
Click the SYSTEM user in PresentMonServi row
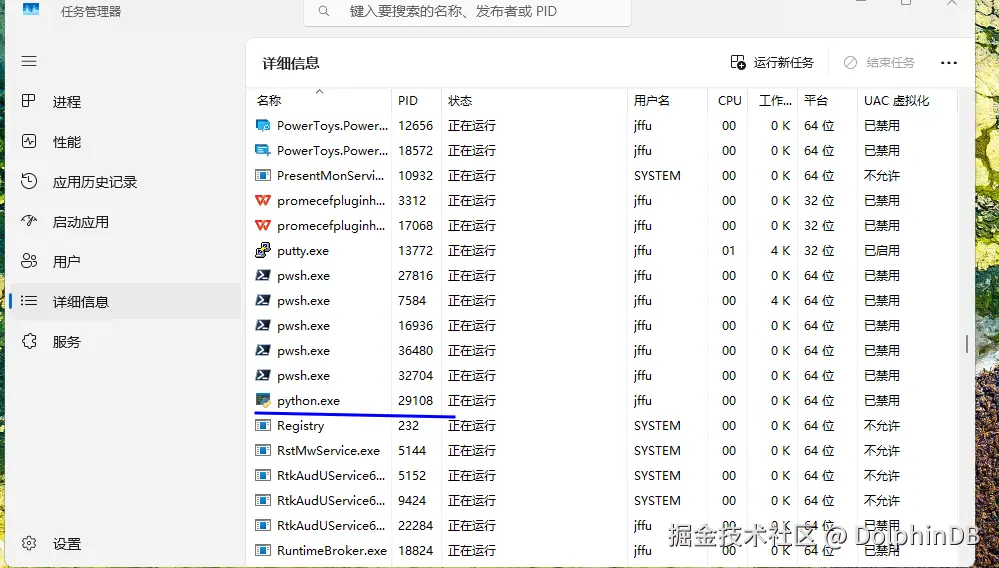[657, 175]
